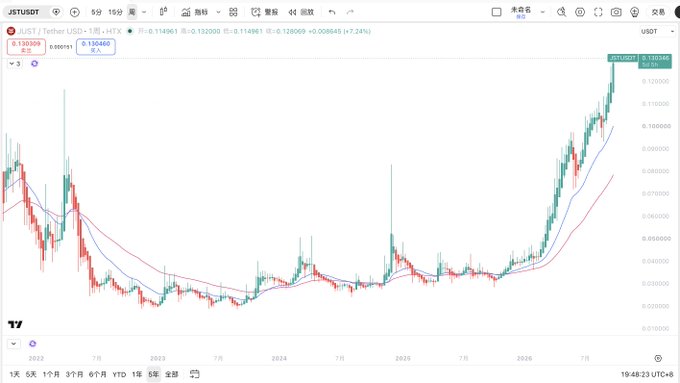The height and width of the screenshot is (383, 680).
Task: Click the TradingView logo on the chart
Action: click(15, 324)
